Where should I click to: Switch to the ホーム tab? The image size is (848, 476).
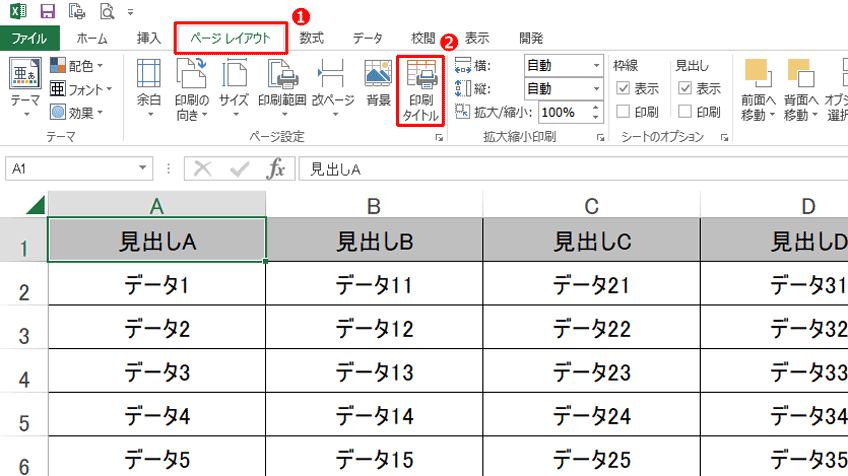pos(92,38)
